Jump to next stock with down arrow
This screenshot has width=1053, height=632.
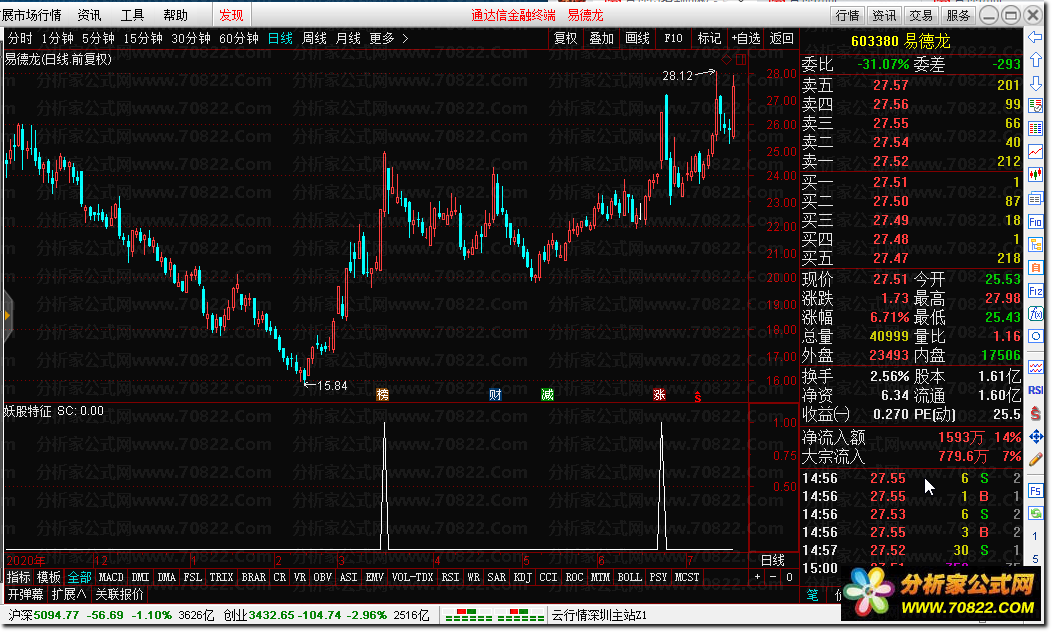(1036, 83)
